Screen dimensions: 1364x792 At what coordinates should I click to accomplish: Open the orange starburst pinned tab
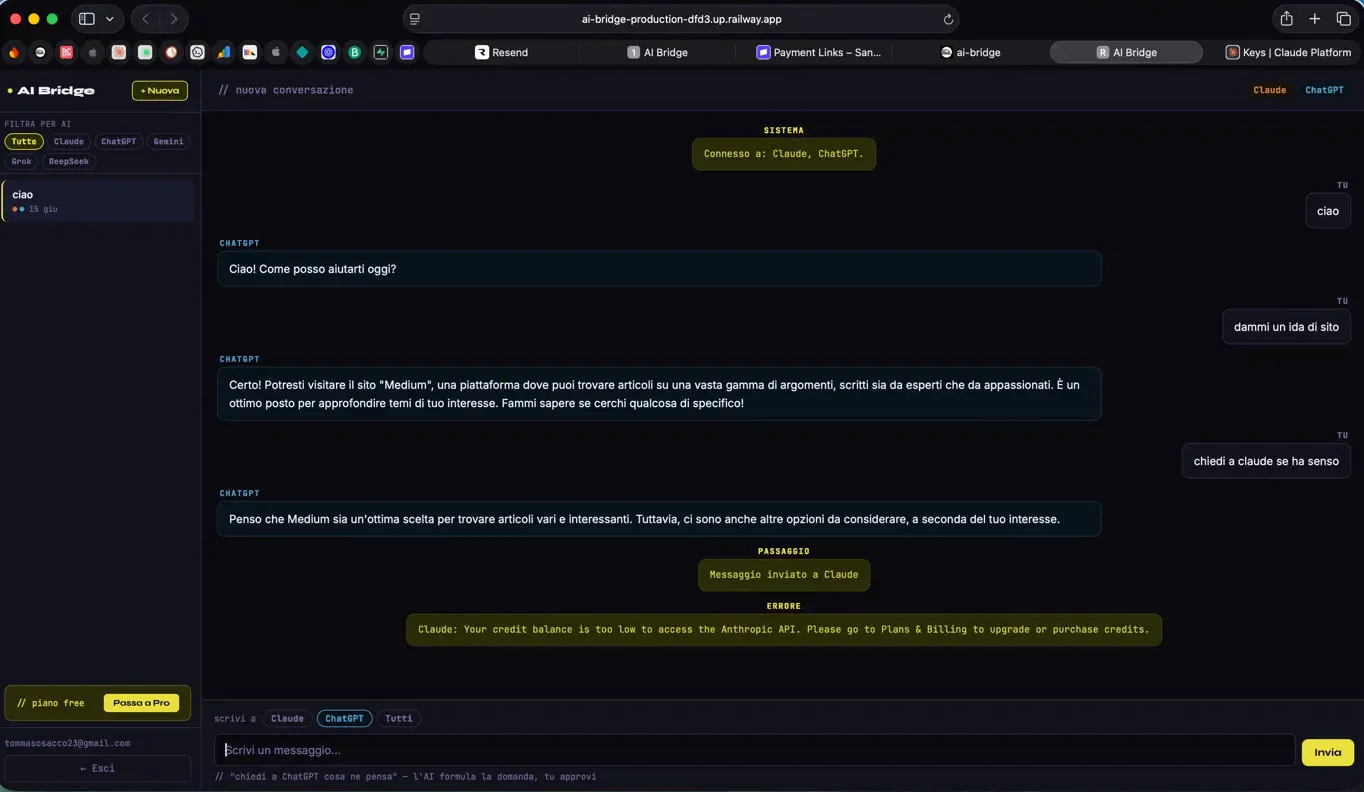119,52
